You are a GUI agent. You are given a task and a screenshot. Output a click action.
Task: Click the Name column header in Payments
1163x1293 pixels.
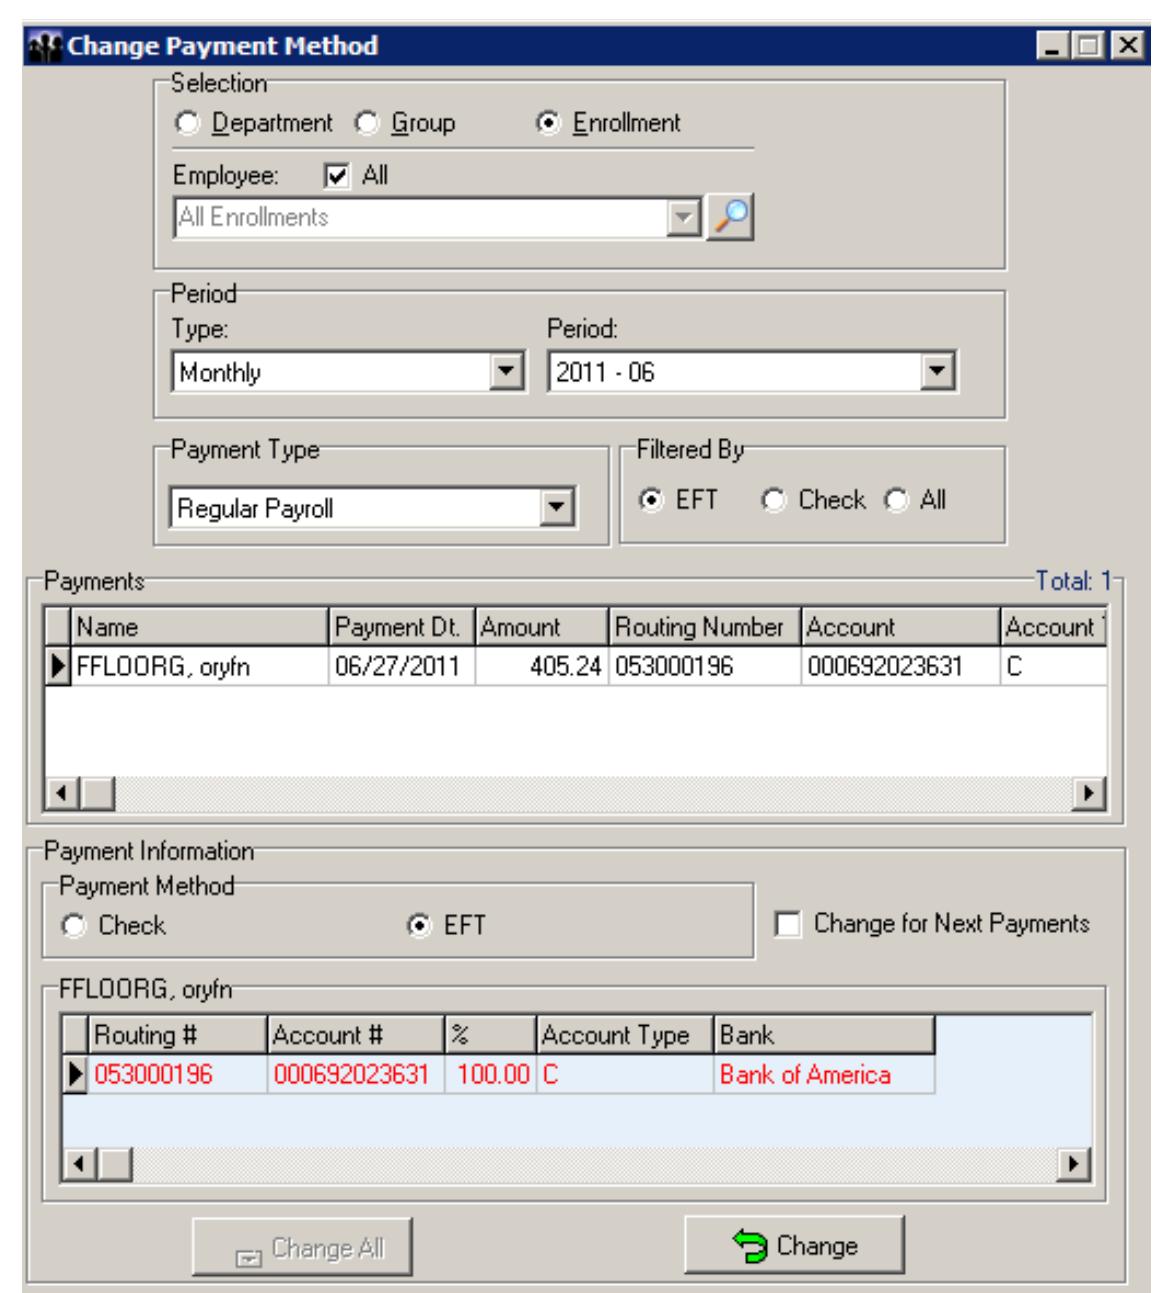coord(200,627)
